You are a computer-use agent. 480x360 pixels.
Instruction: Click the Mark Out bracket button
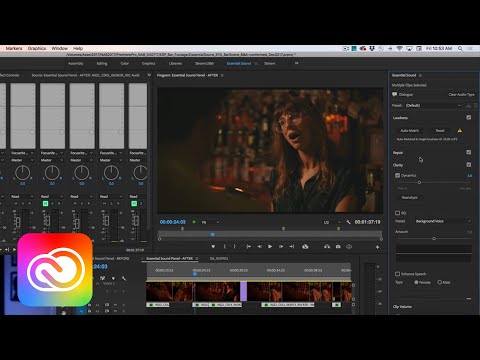tap(235, 247)
